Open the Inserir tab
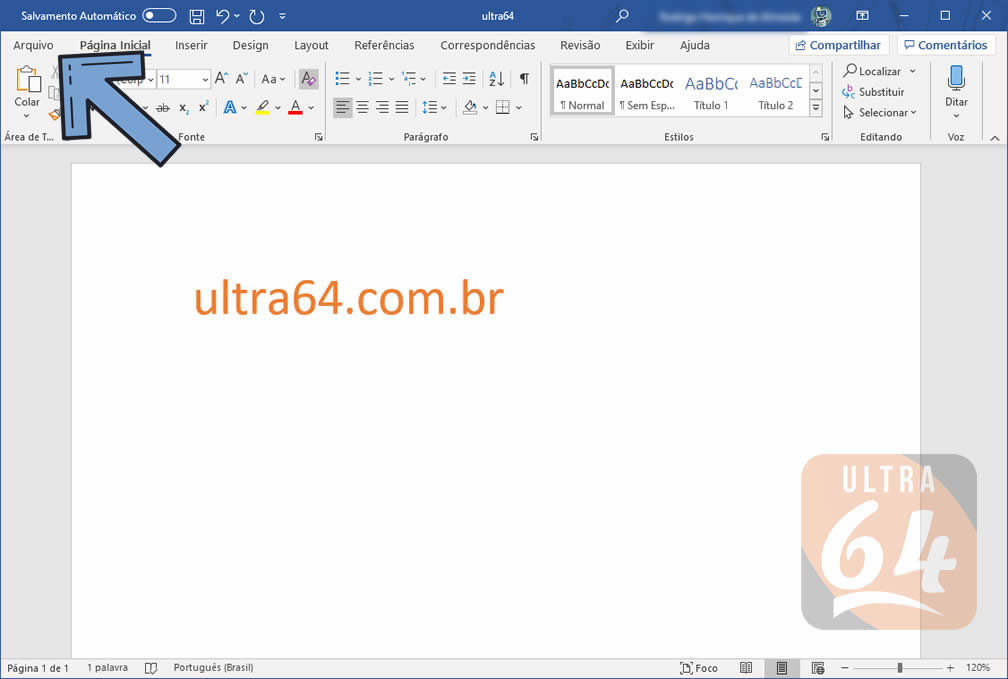The width and height of the screenshot is (1008, 679). pos(191,45)
